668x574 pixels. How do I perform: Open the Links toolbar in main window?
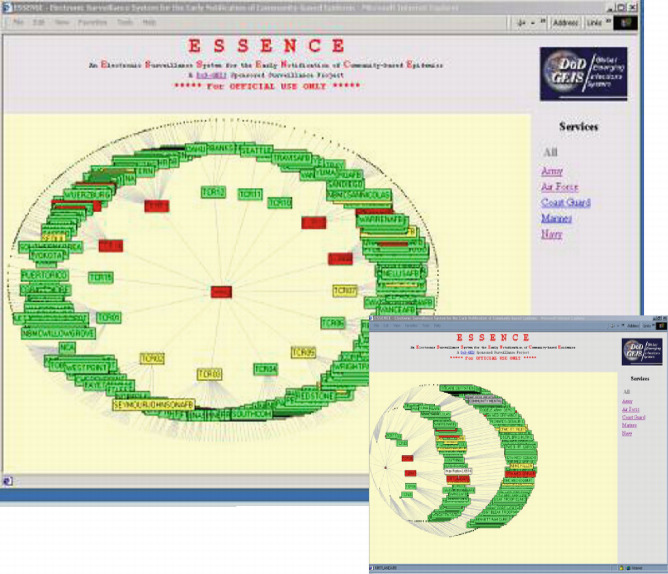tap(597, 21)
